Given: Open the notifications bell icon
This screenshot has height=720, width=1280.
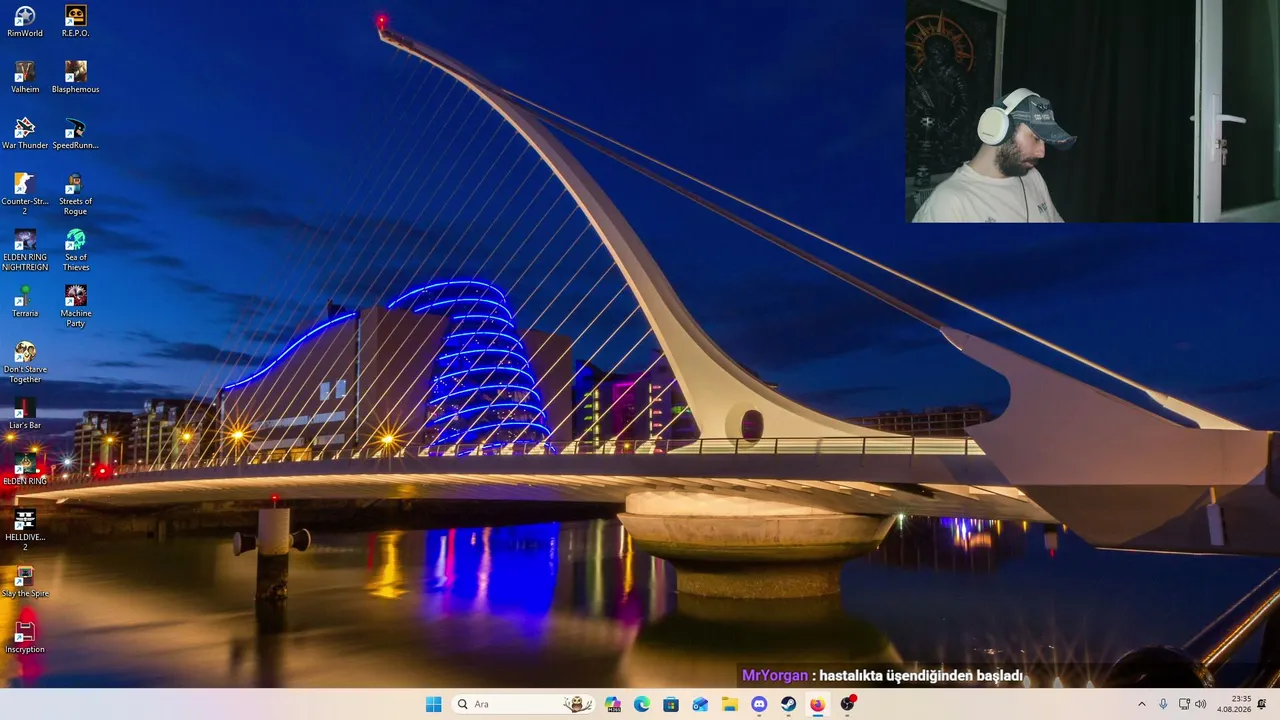Looking at the screenshot, I should point(1262,704).
